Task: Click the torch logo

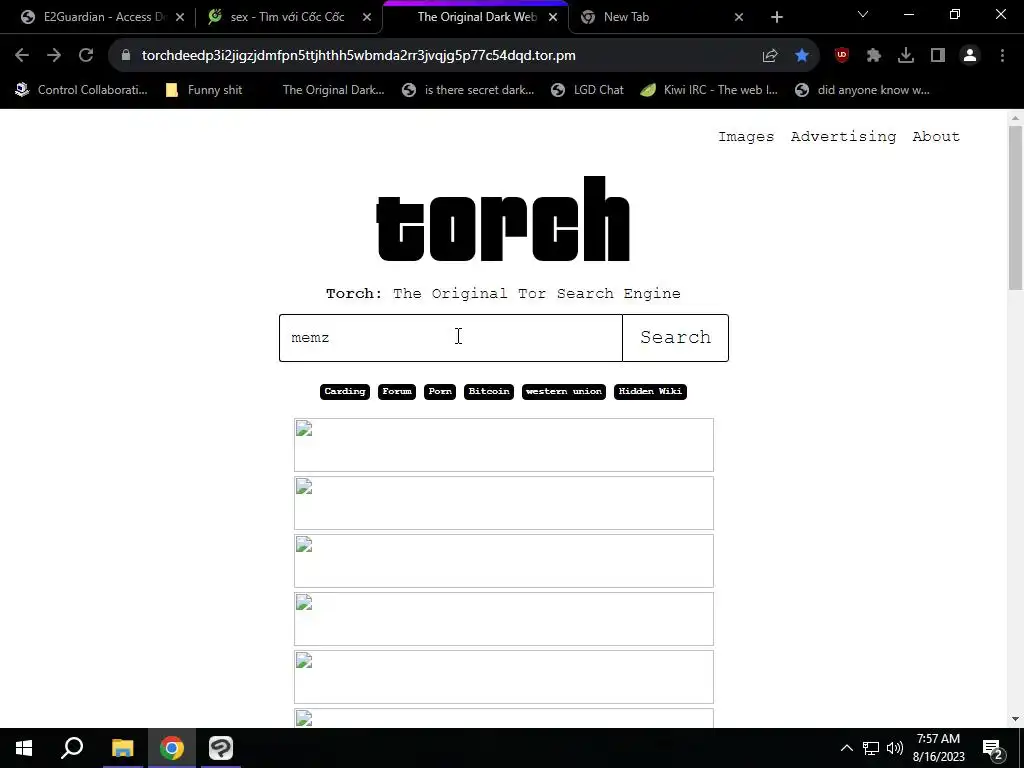Action: [x=503, y=219]
